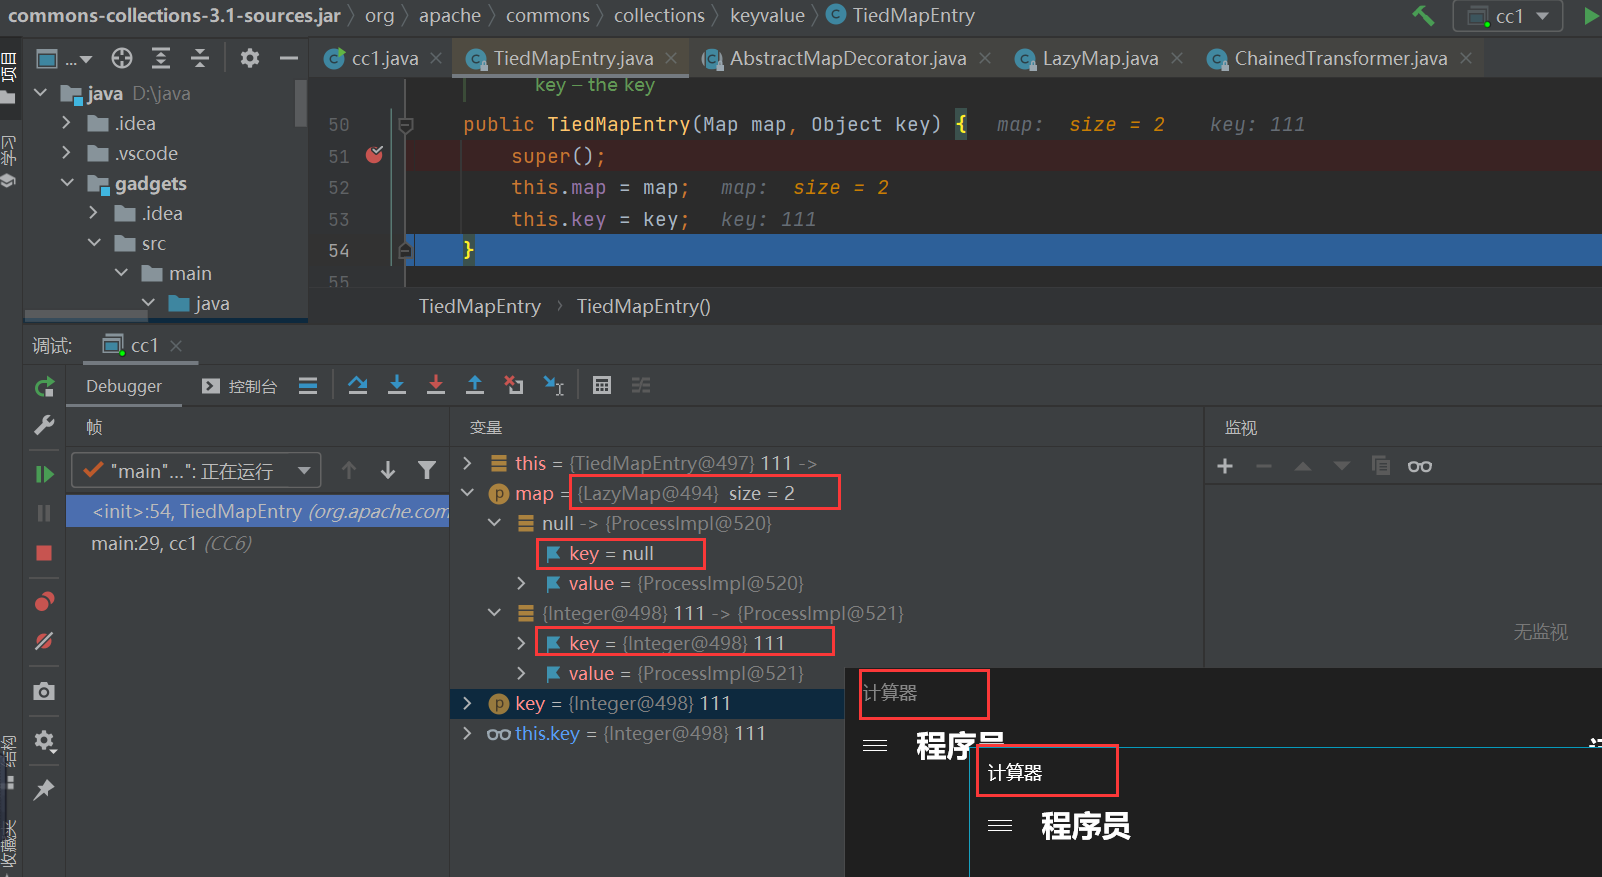Click the 'collections' path breadcrumb
The width and height of the screenshot is (1602, 877).
[x=659, y=15]
